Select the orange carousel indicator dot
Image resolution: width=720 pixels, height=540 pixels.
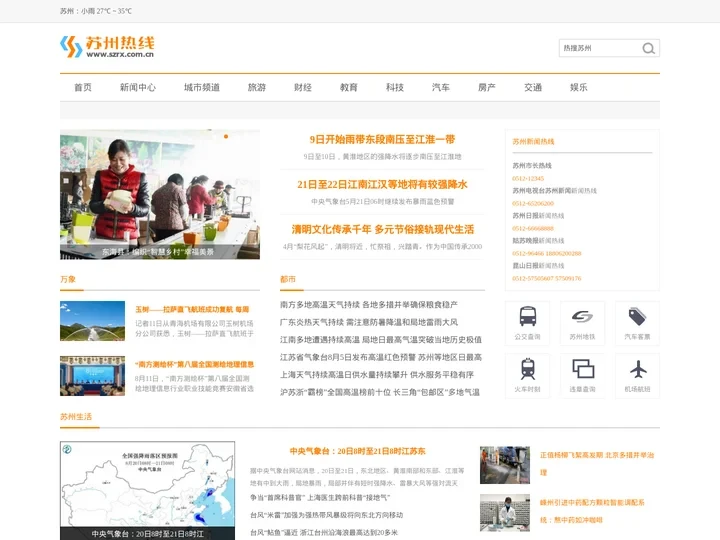[226, 136]
